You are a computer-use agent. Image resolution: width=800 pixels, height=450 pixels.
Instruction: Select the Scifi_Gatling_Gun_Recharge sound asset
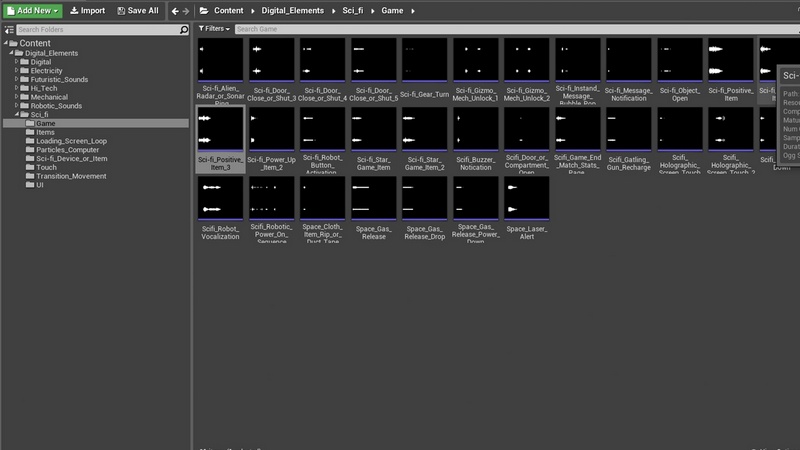[x=628, y=131]
